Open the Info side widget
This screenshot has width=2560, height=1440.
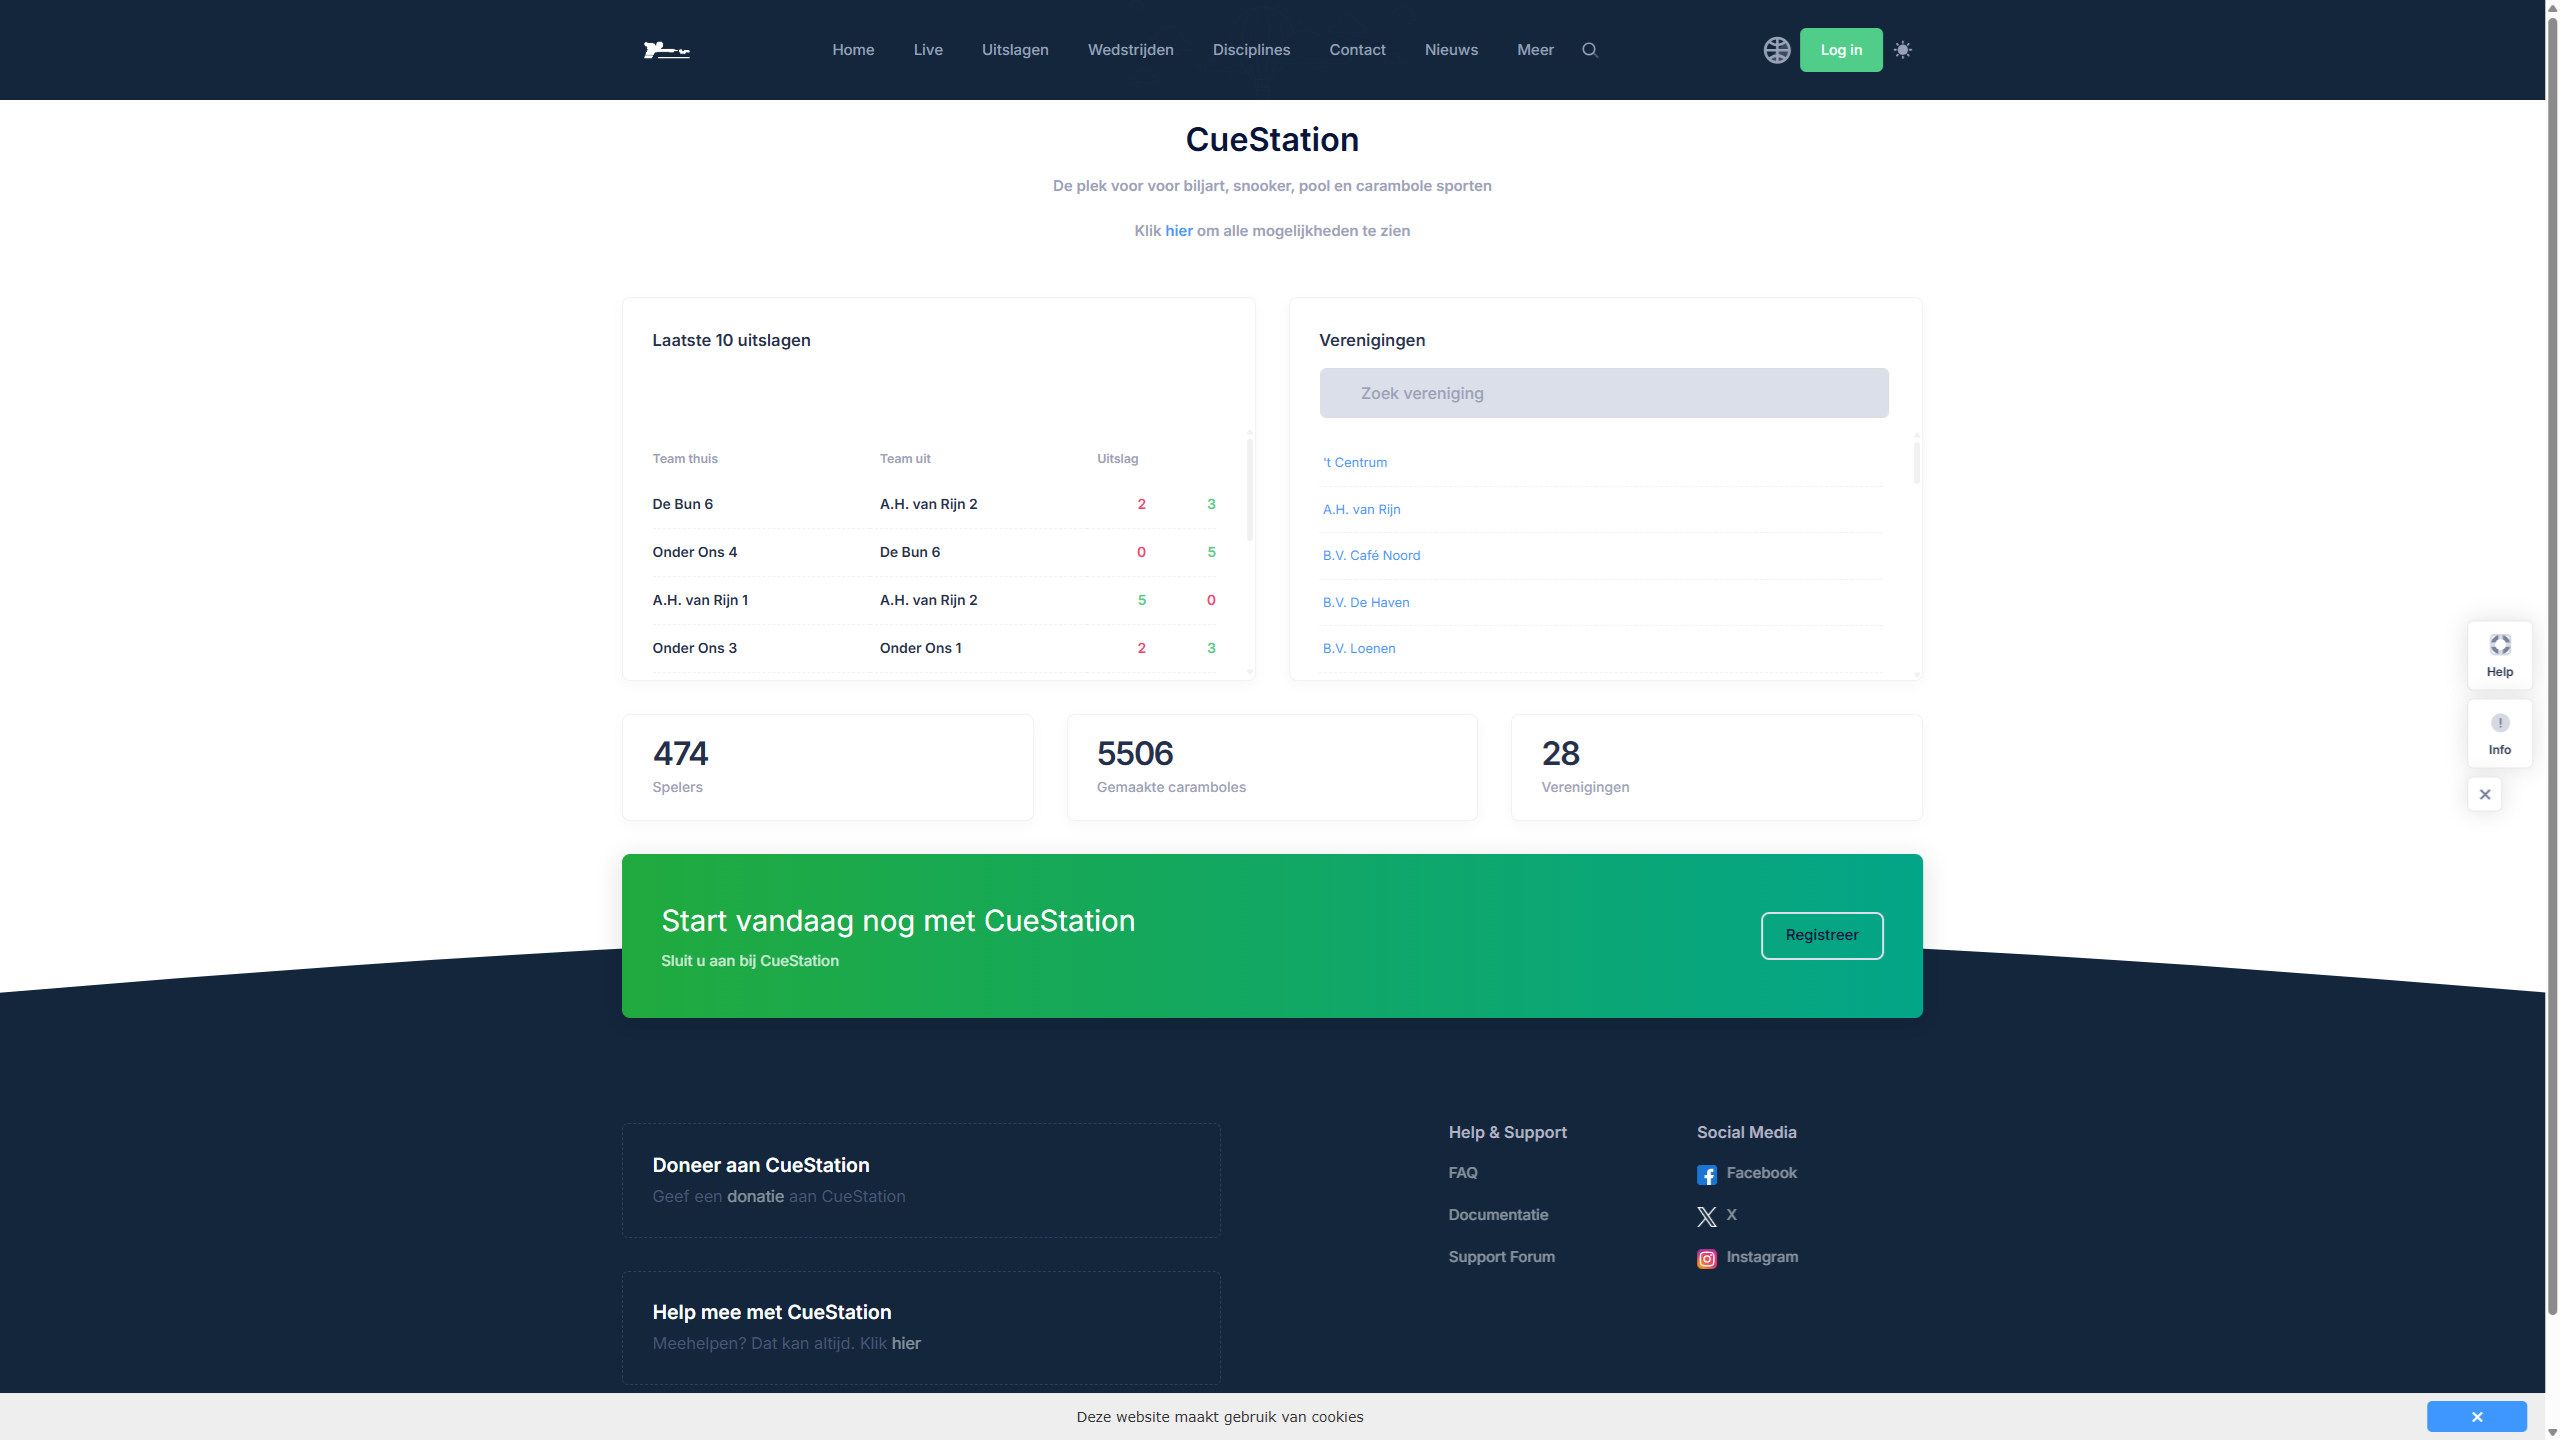click(2499, 733)
